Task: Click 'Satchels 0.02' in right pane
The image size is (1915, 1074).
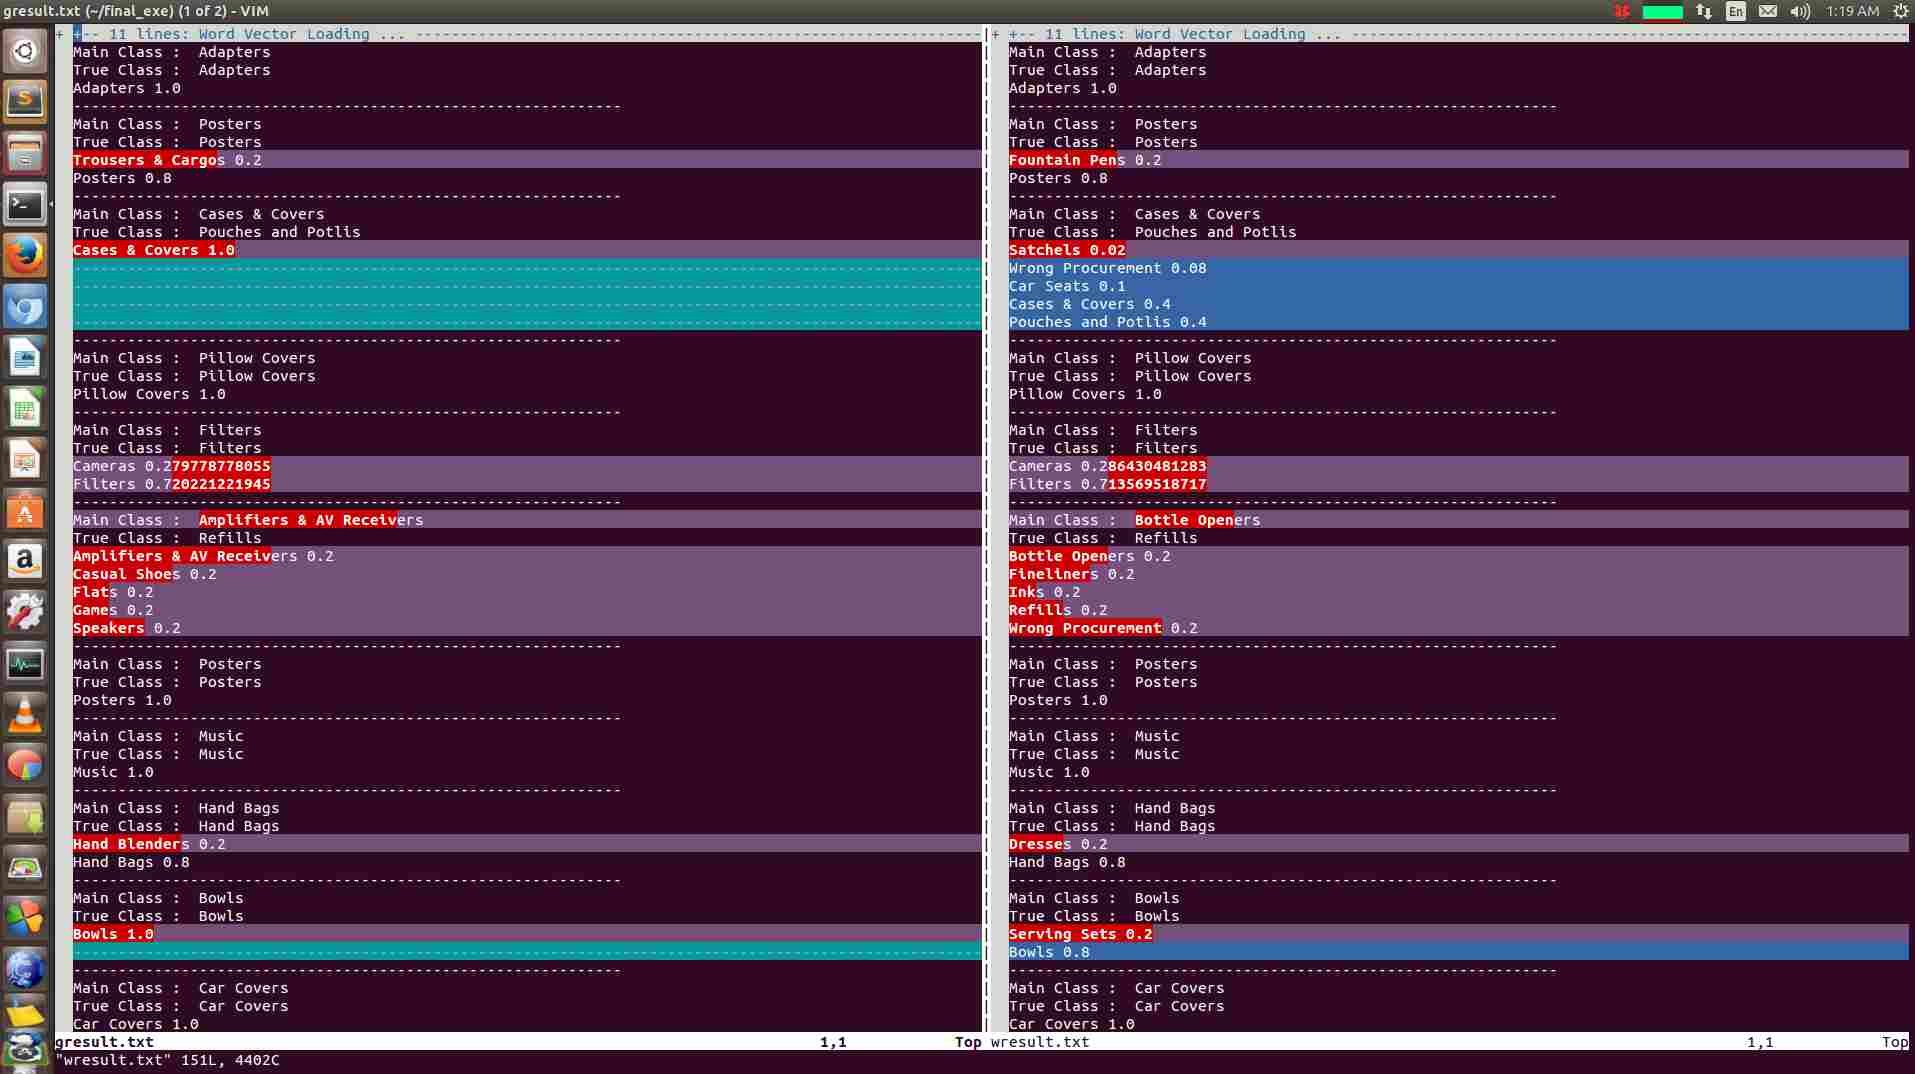Action: 1067,250
